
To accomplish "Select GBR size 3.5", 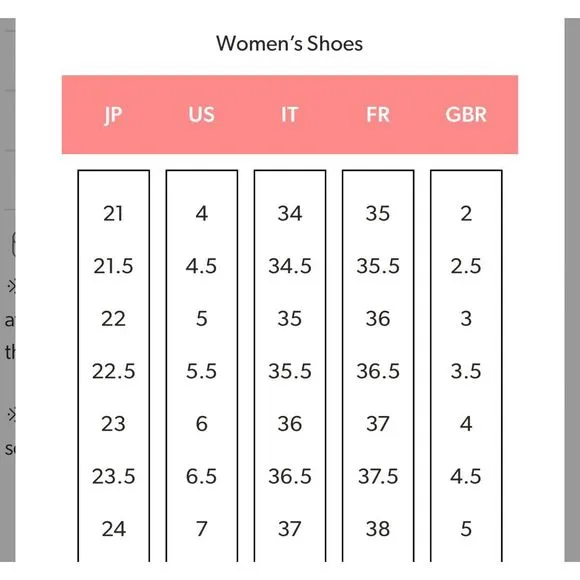I will point(466,371).
